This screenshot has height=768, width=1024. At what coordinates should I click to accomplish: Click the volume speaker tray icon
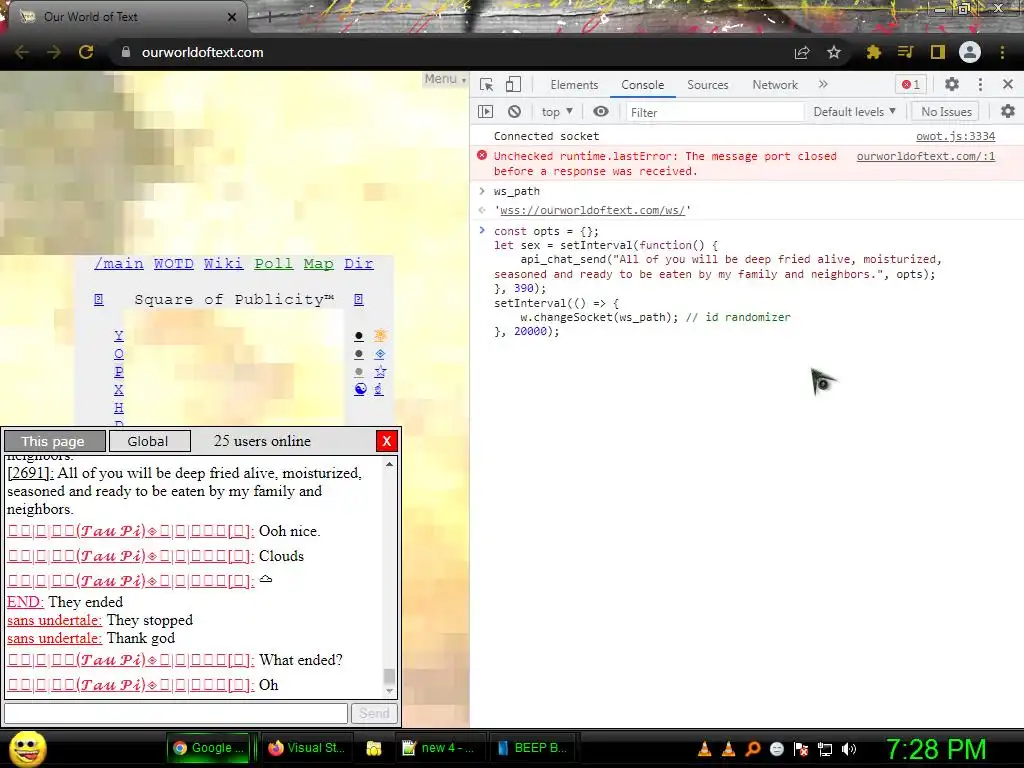[x=848, y=749]
